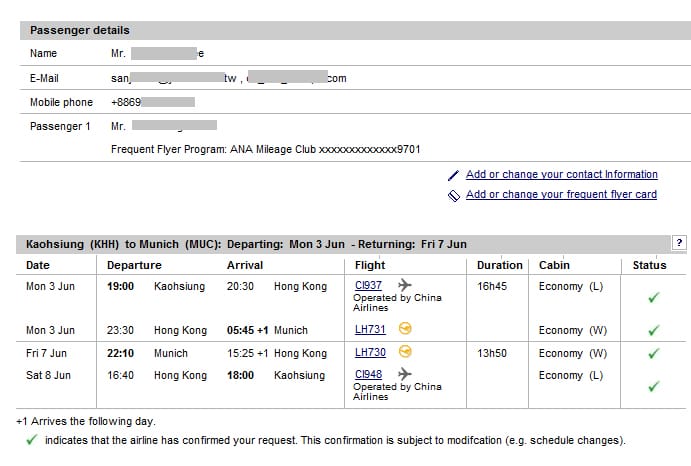Click the Lufthansa logo beside LH730
The width and height of the screenshot is (691, 466).
pos(405,352)
